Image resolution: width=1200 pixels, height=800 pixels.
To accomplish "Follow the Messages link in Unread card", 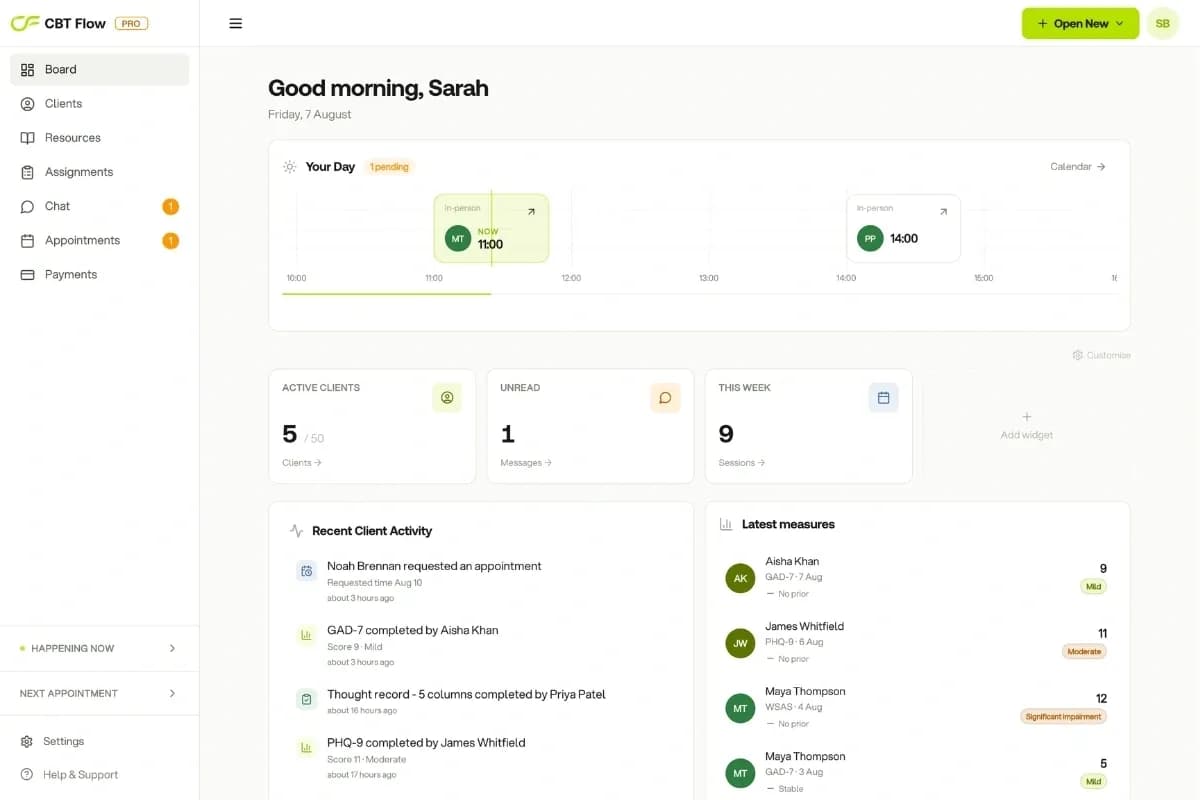I will pyautogui.click(x=526, y=463).
